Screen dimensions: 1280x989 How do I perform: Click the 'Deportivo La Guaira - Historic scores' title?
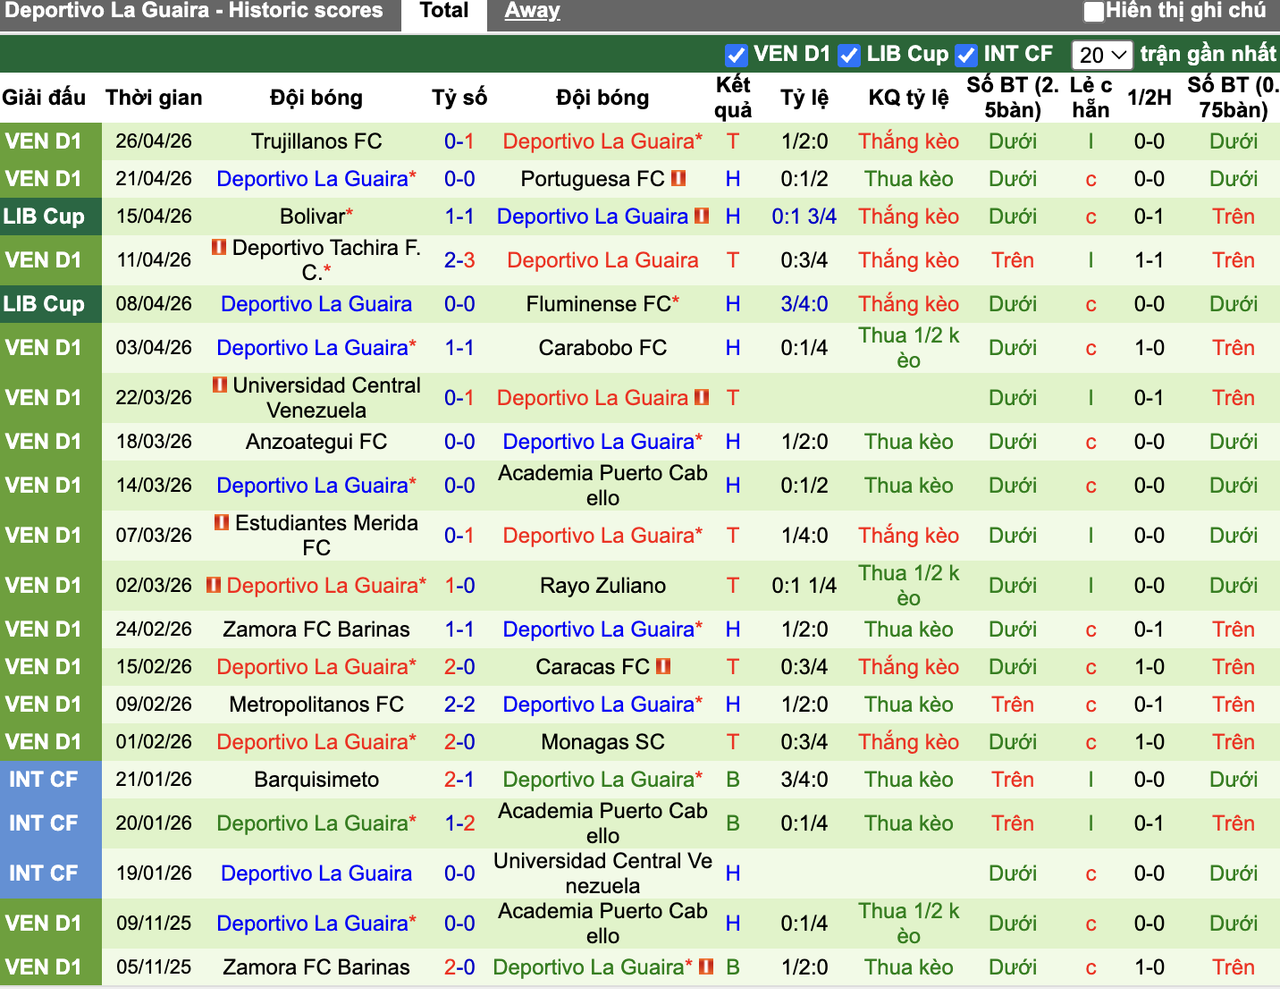pos(194,11)
